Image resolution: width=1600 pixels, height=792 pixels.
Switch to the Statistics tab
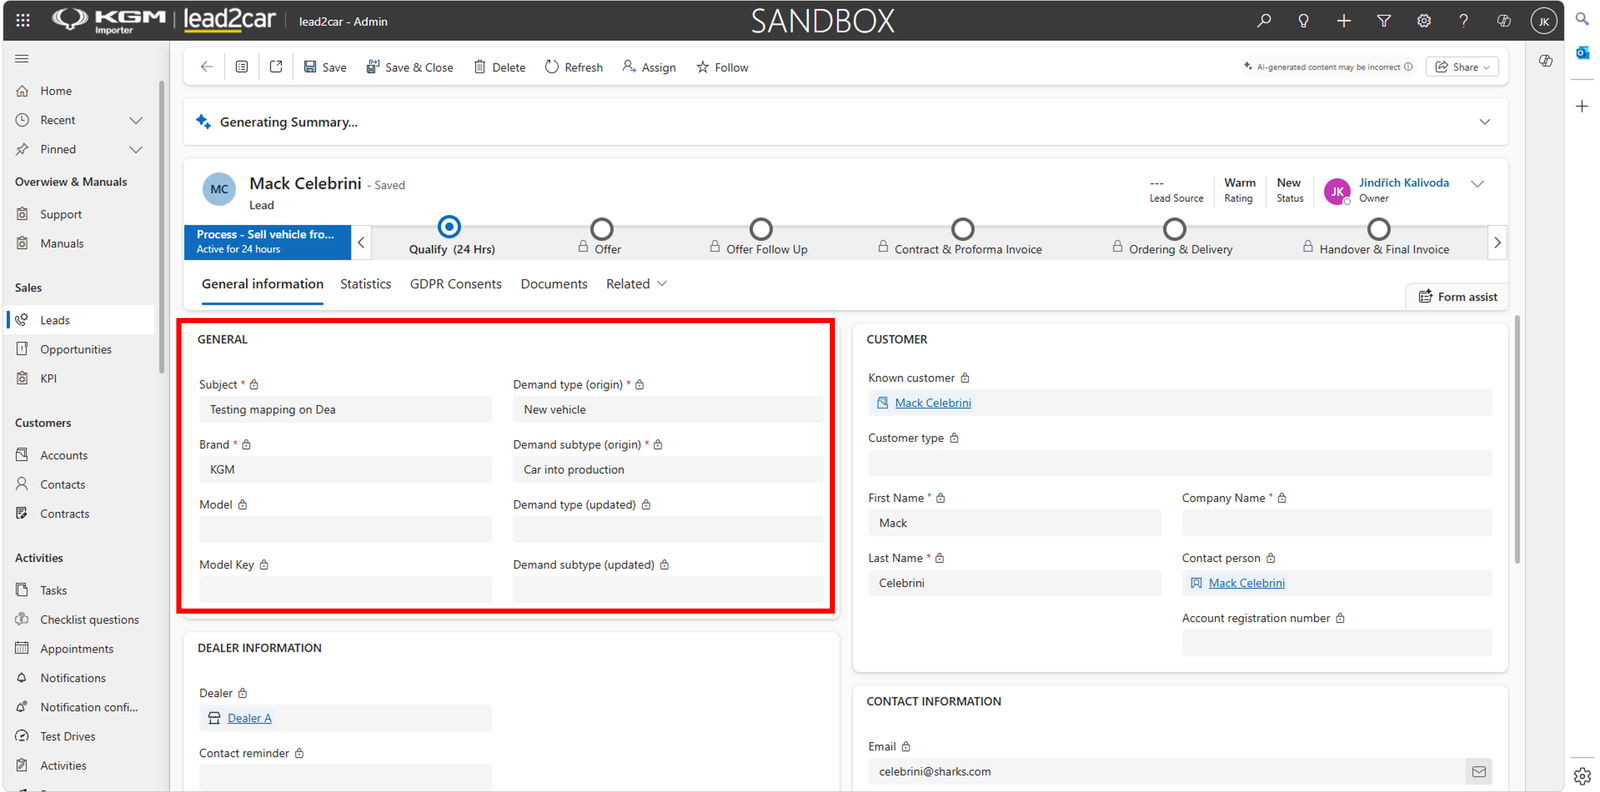(x=365, y=284)
